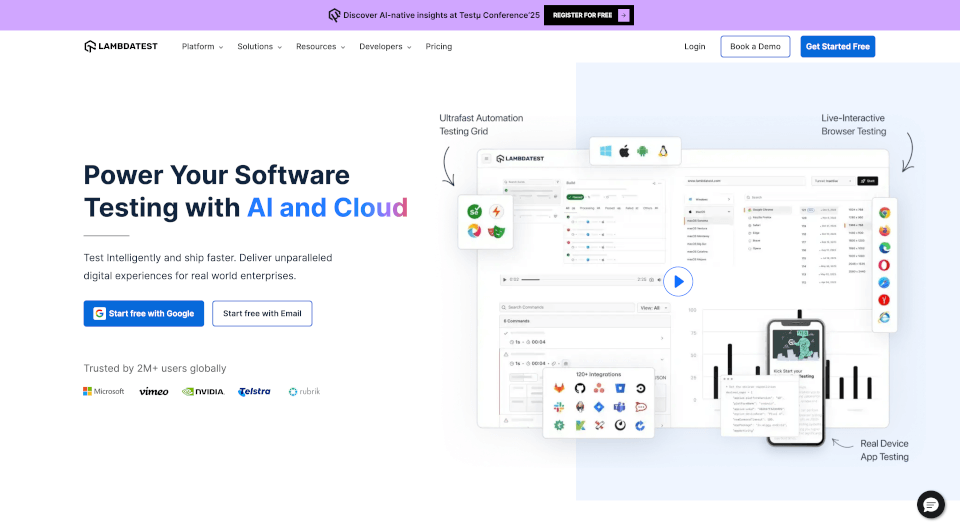The image size is (960, 531).
Task: Click the GitHub icon in the integrations card
Action: click(579, 388)
